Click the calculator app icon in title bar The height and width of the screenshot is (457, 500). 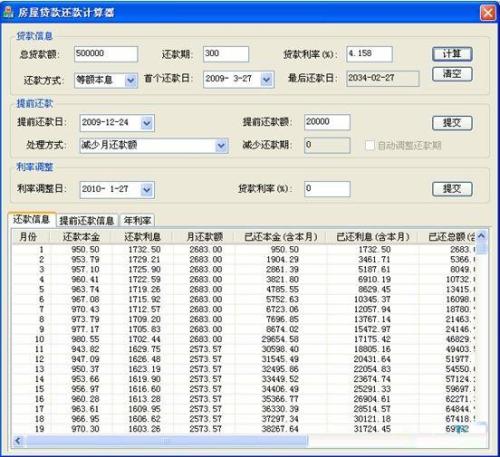[8, 12]
